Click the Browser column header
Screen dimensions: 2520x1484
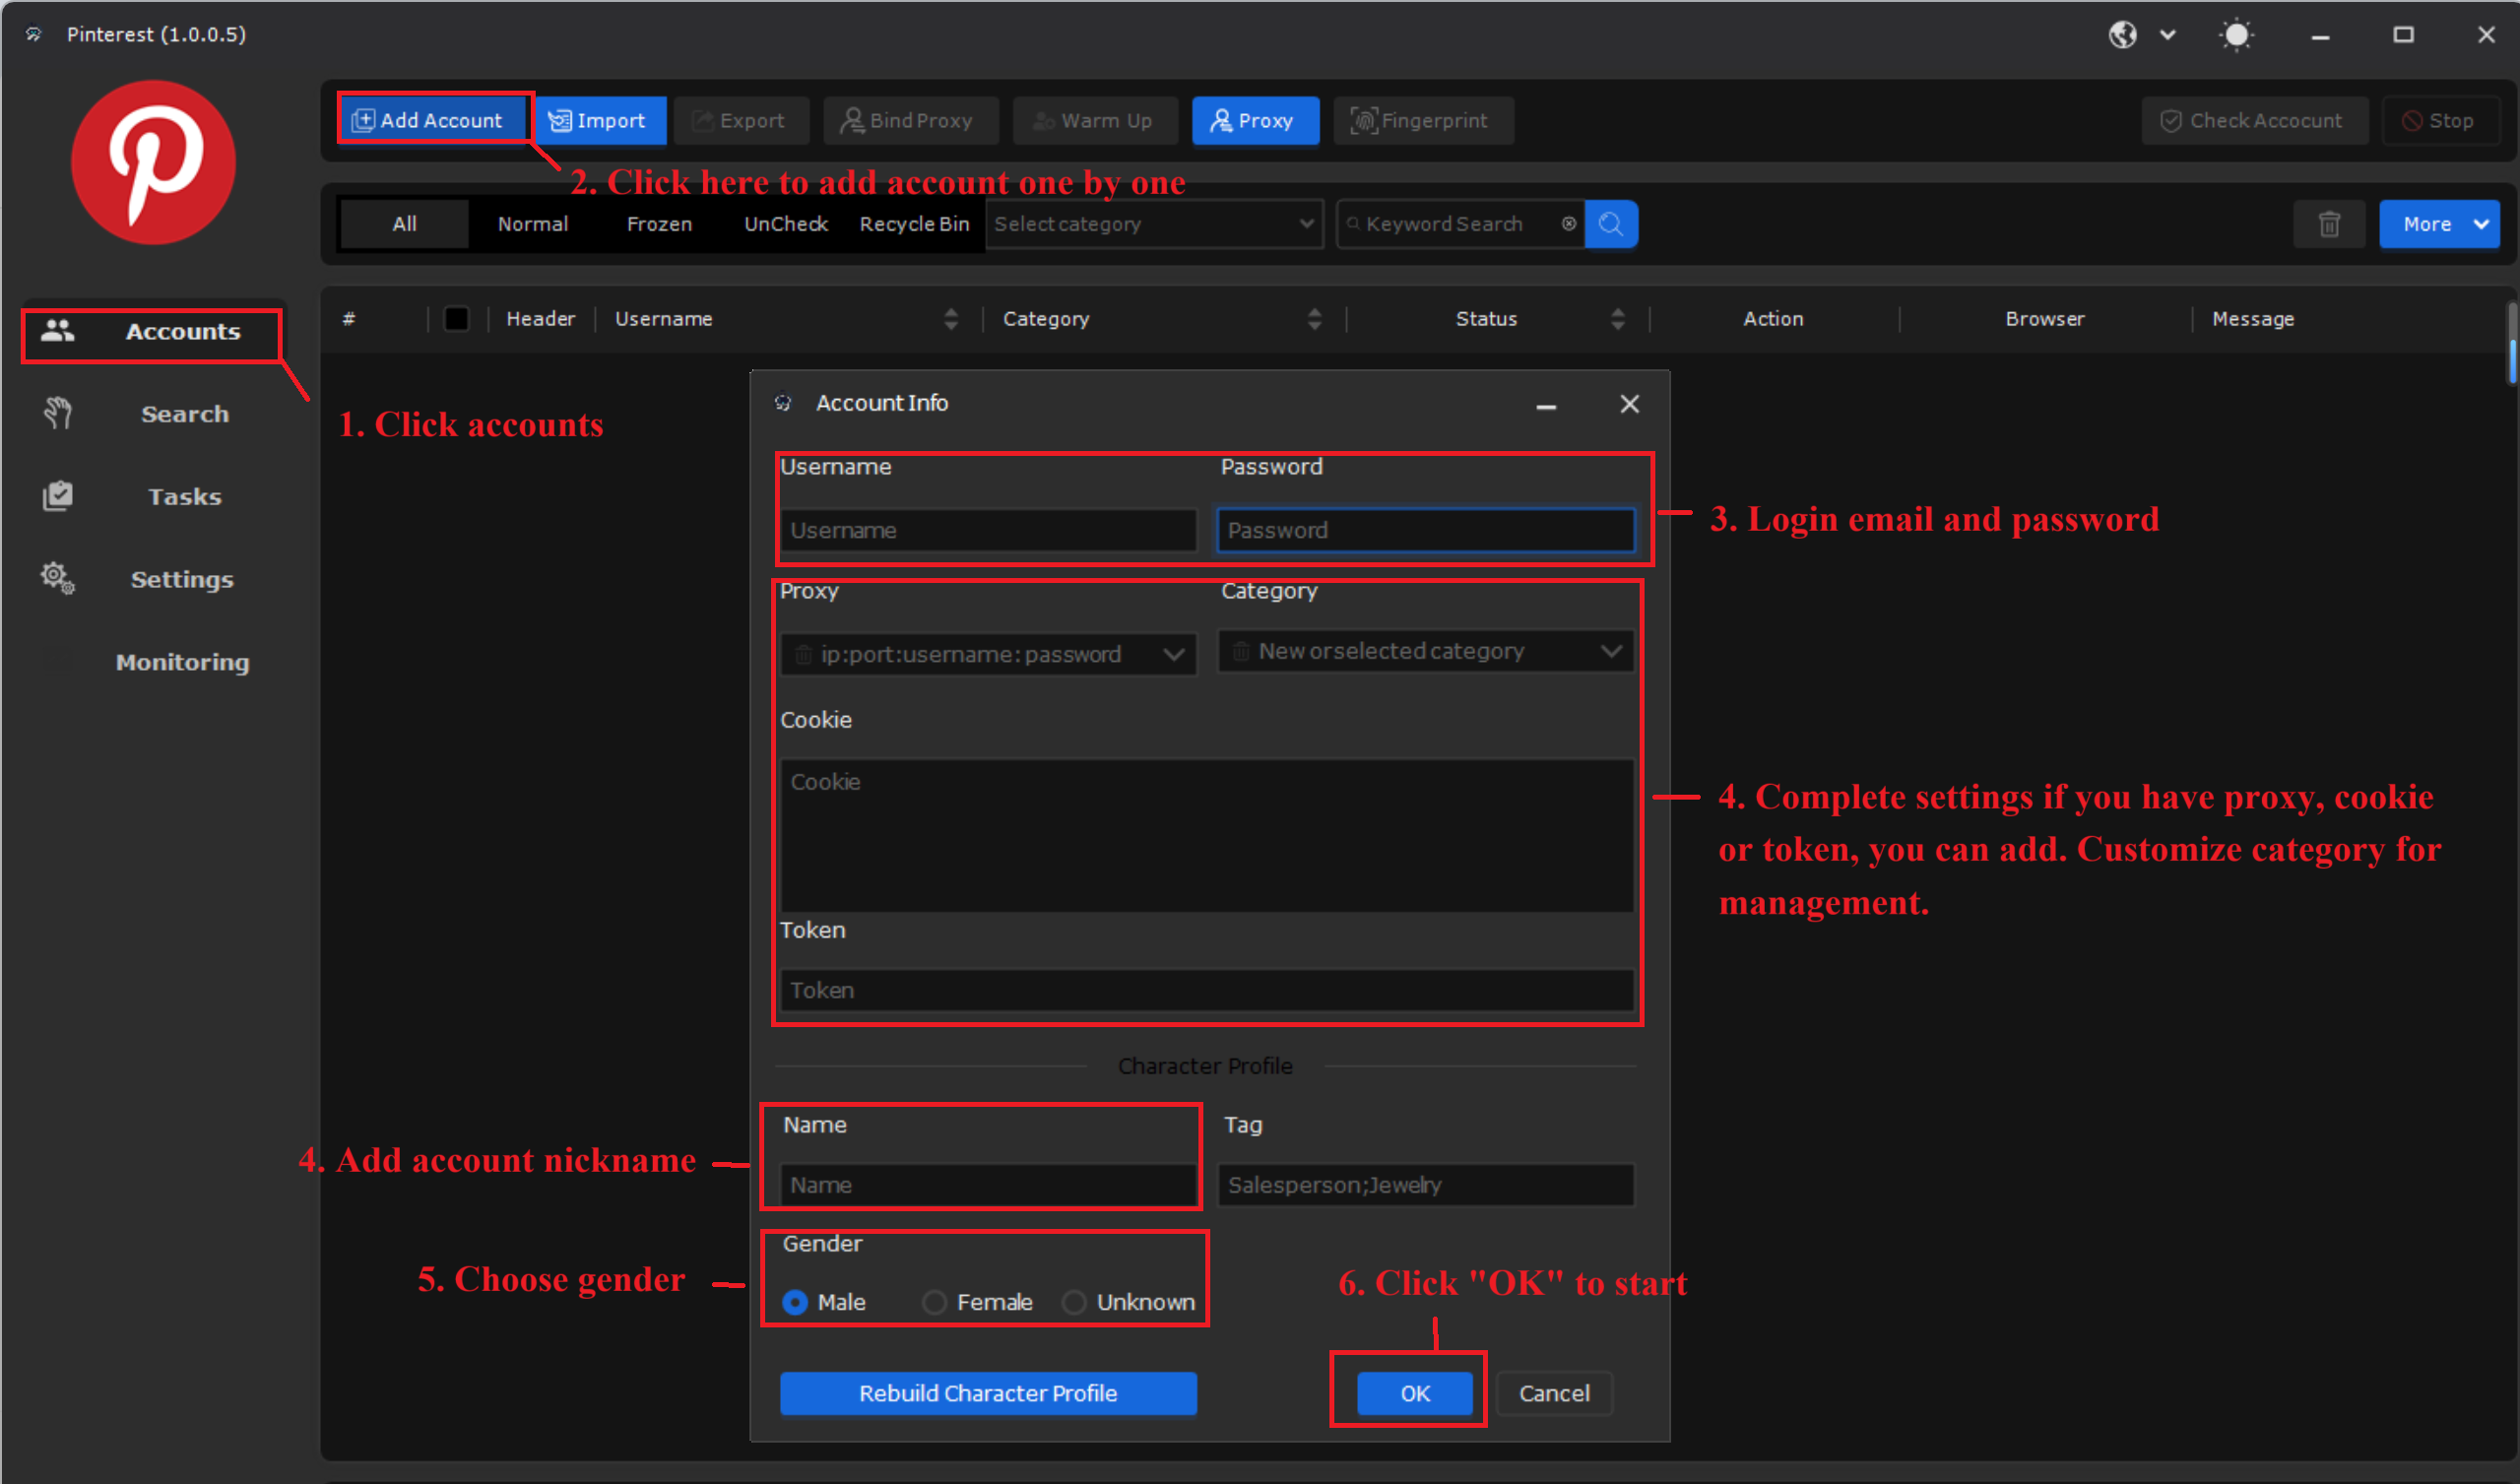[x=2044, y=319]
